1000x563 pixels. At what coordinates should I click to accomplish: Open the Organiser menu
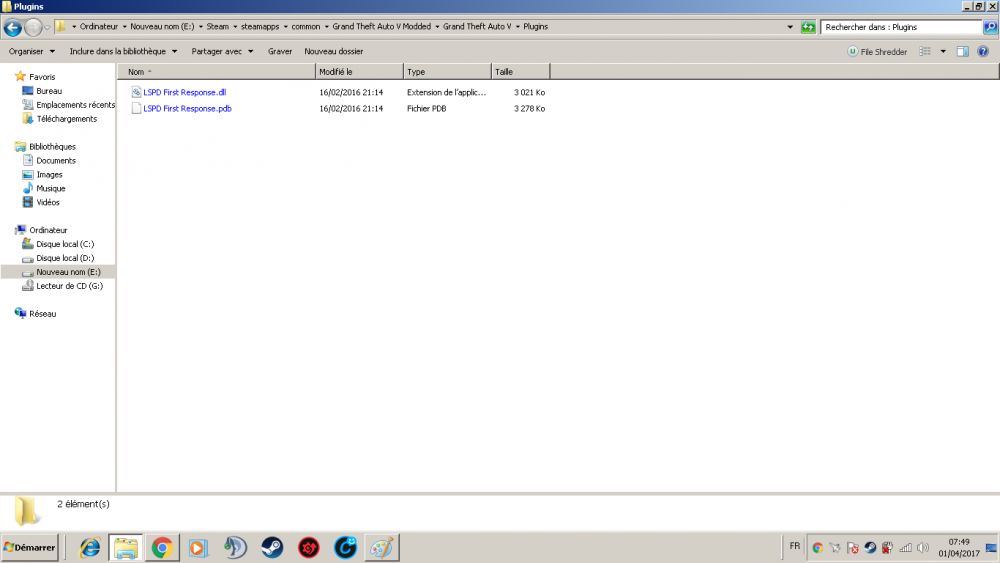[32, 51]
